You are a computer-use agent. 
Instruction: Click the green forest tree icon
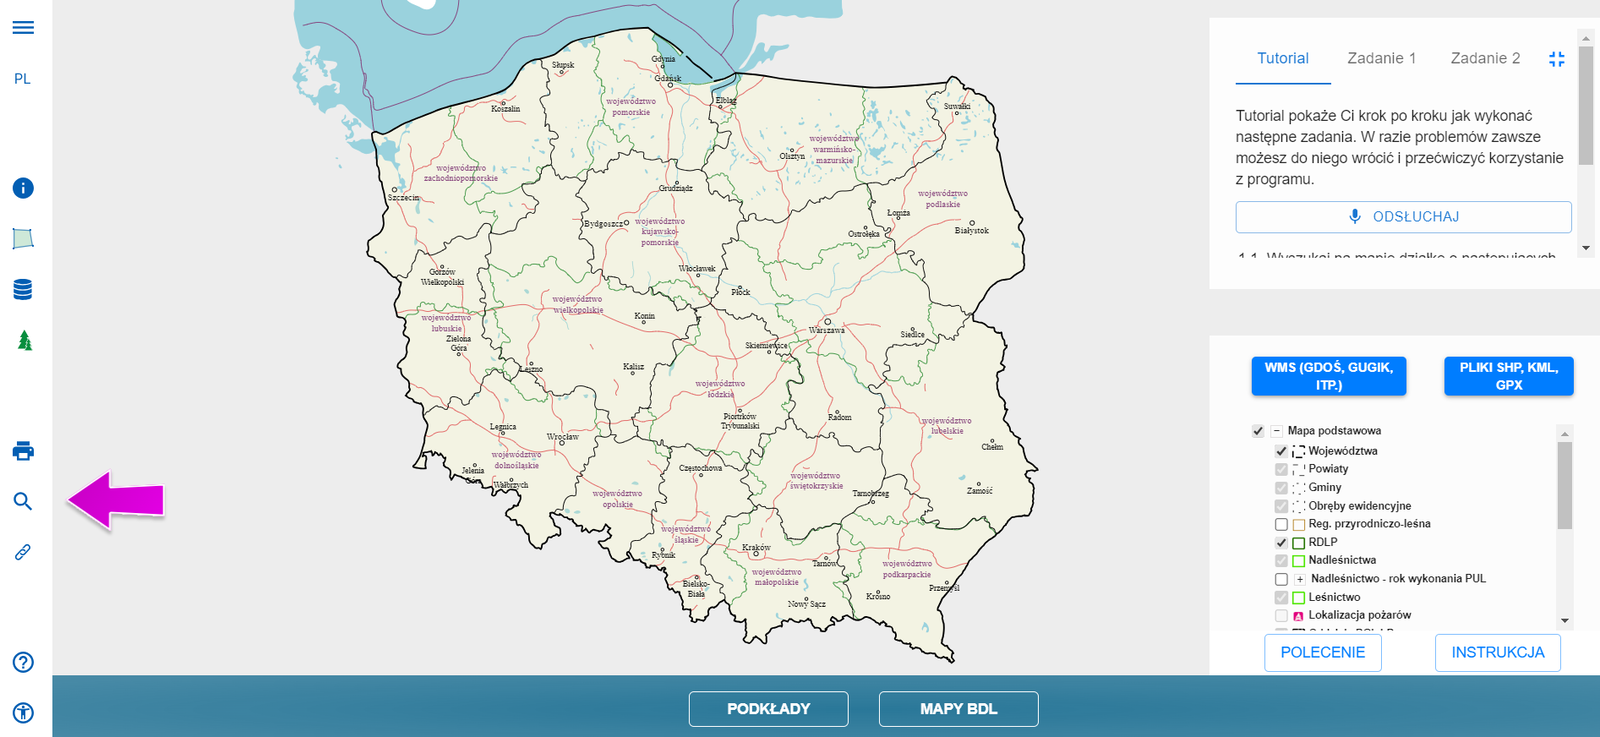point(25,341)
